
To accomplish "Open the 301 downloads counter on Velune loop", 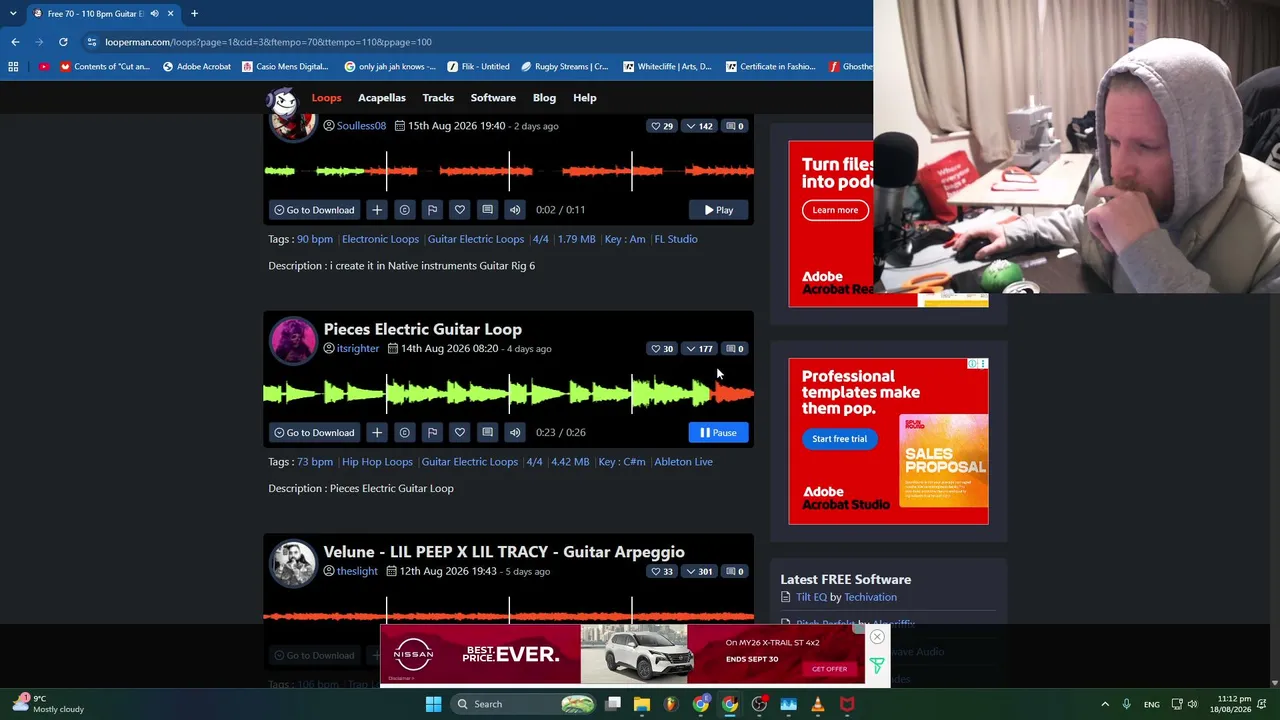I will point(699,572).
